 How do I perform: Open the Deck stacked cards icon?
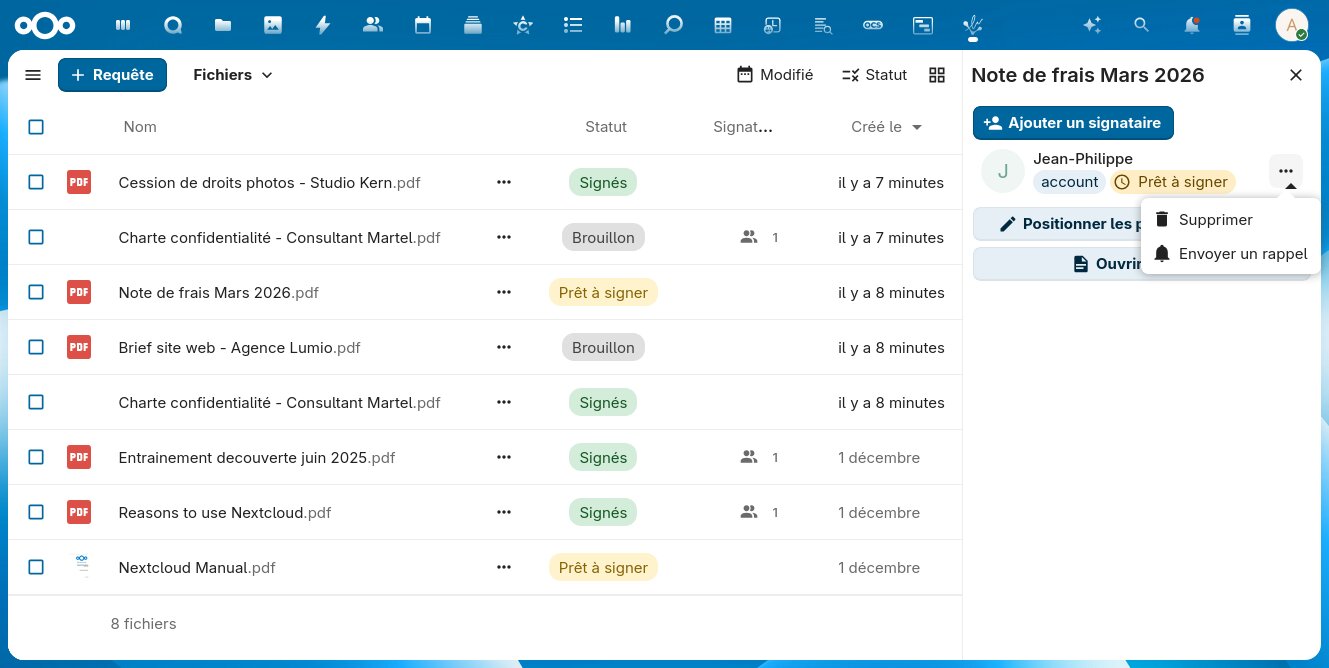pos(473,25)
